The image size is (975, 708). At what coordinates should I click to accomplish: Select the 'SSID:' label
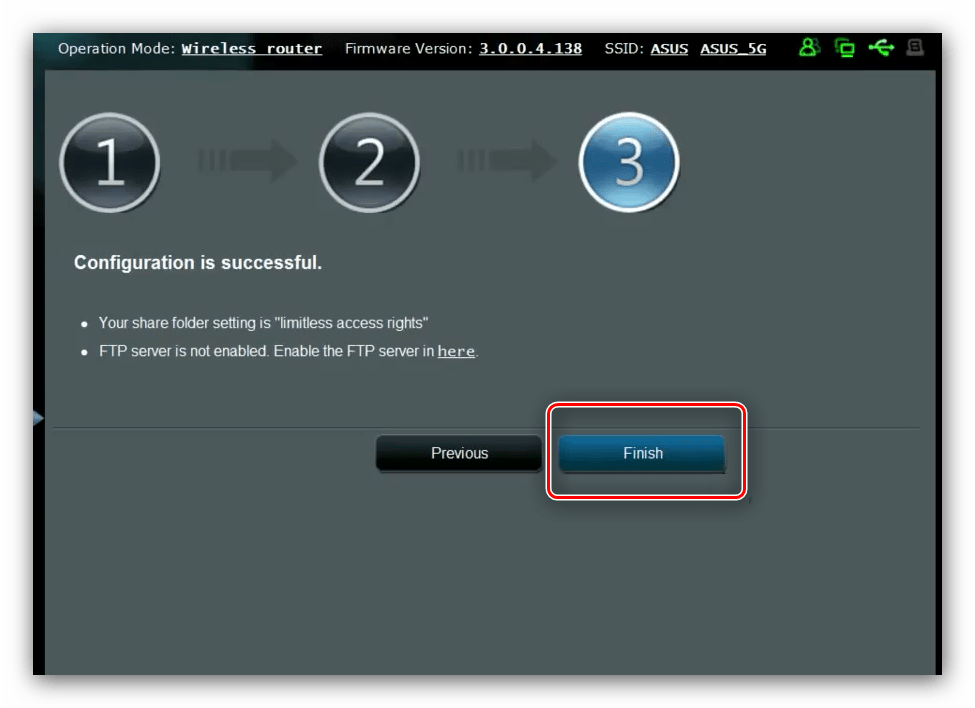(624, 48)
